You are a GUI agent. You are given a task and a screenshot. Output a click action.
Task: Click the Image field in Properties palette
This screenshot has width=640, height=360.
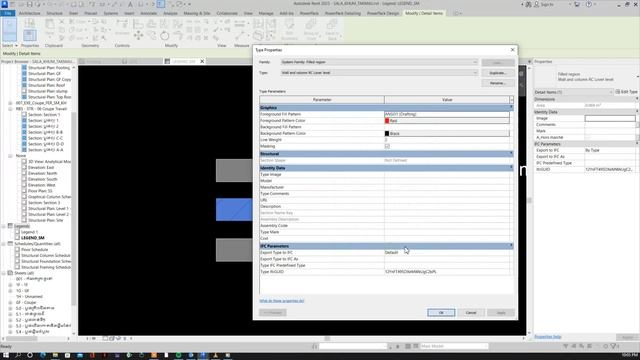(610, 118)
